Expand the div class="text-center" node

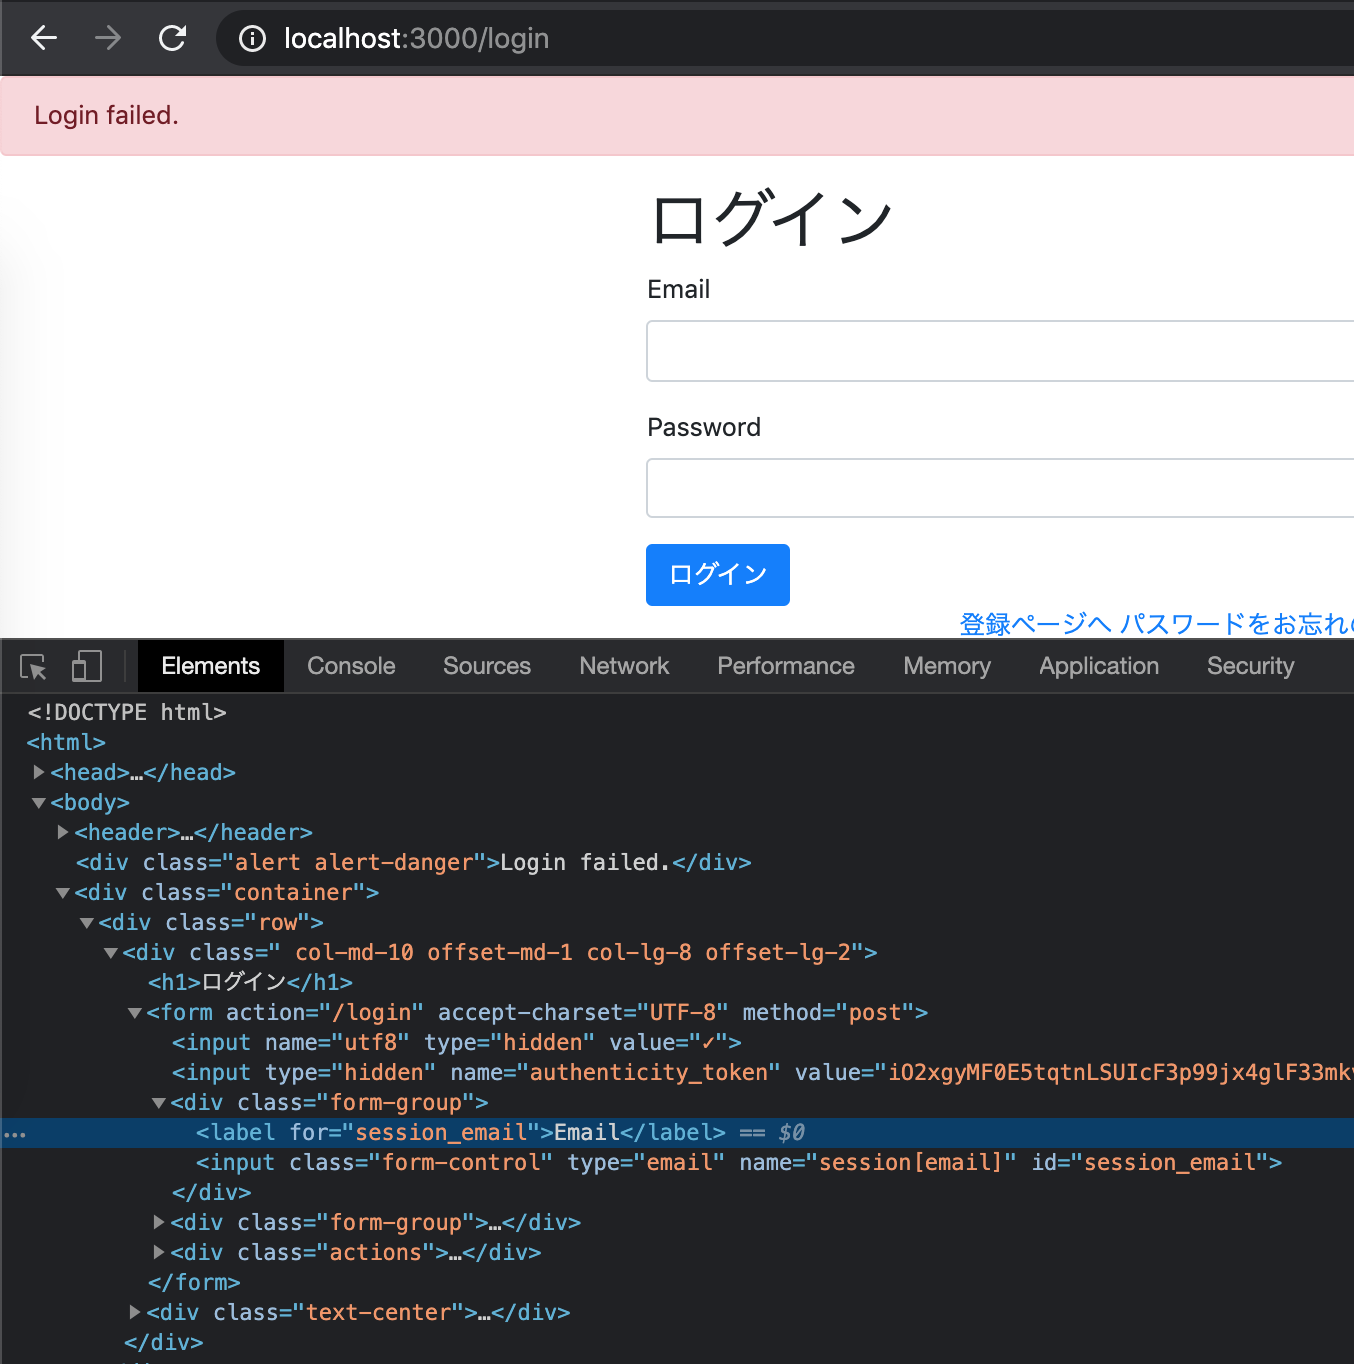point(135,1312)
